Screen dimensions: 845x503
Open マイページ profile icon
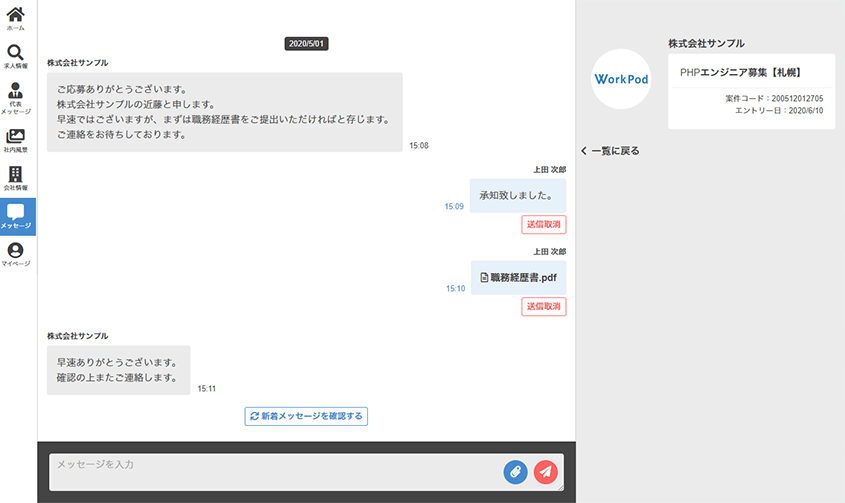(x=16, y=254)
